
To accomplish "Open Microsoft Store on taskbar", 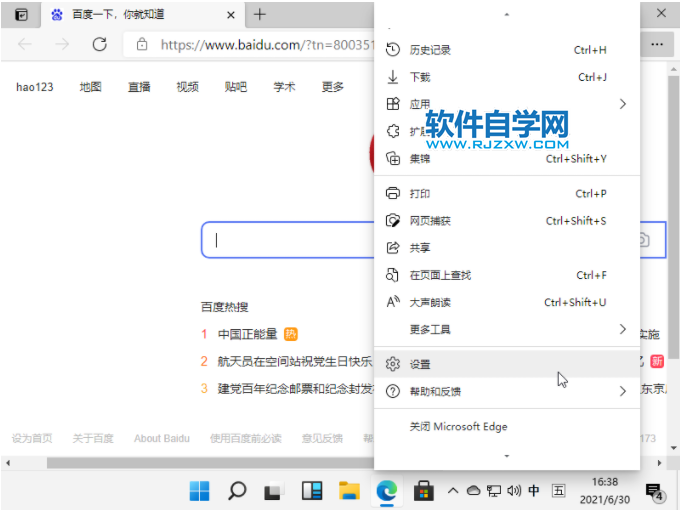I will [424, 491].
